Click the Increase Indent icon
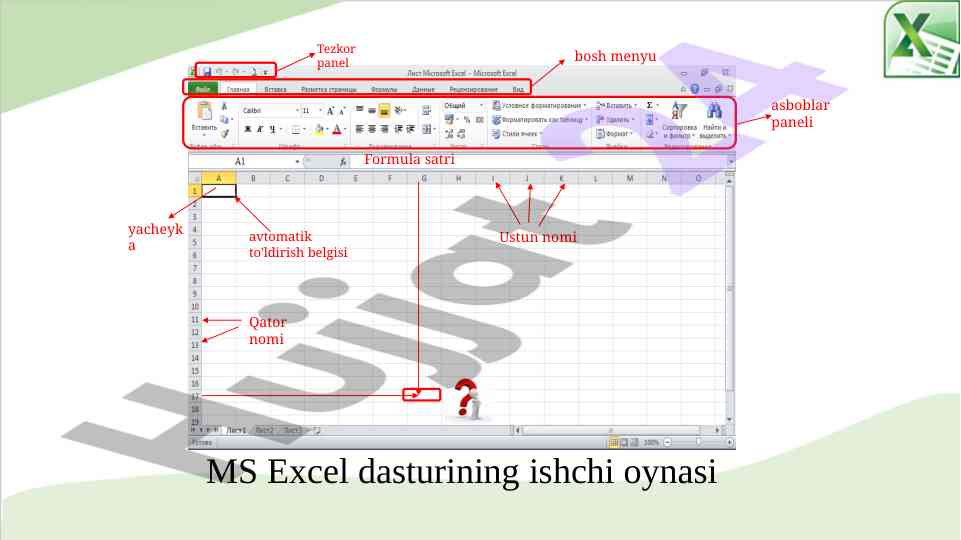Screen dimensions: 961x540 (x=411, y=129)
